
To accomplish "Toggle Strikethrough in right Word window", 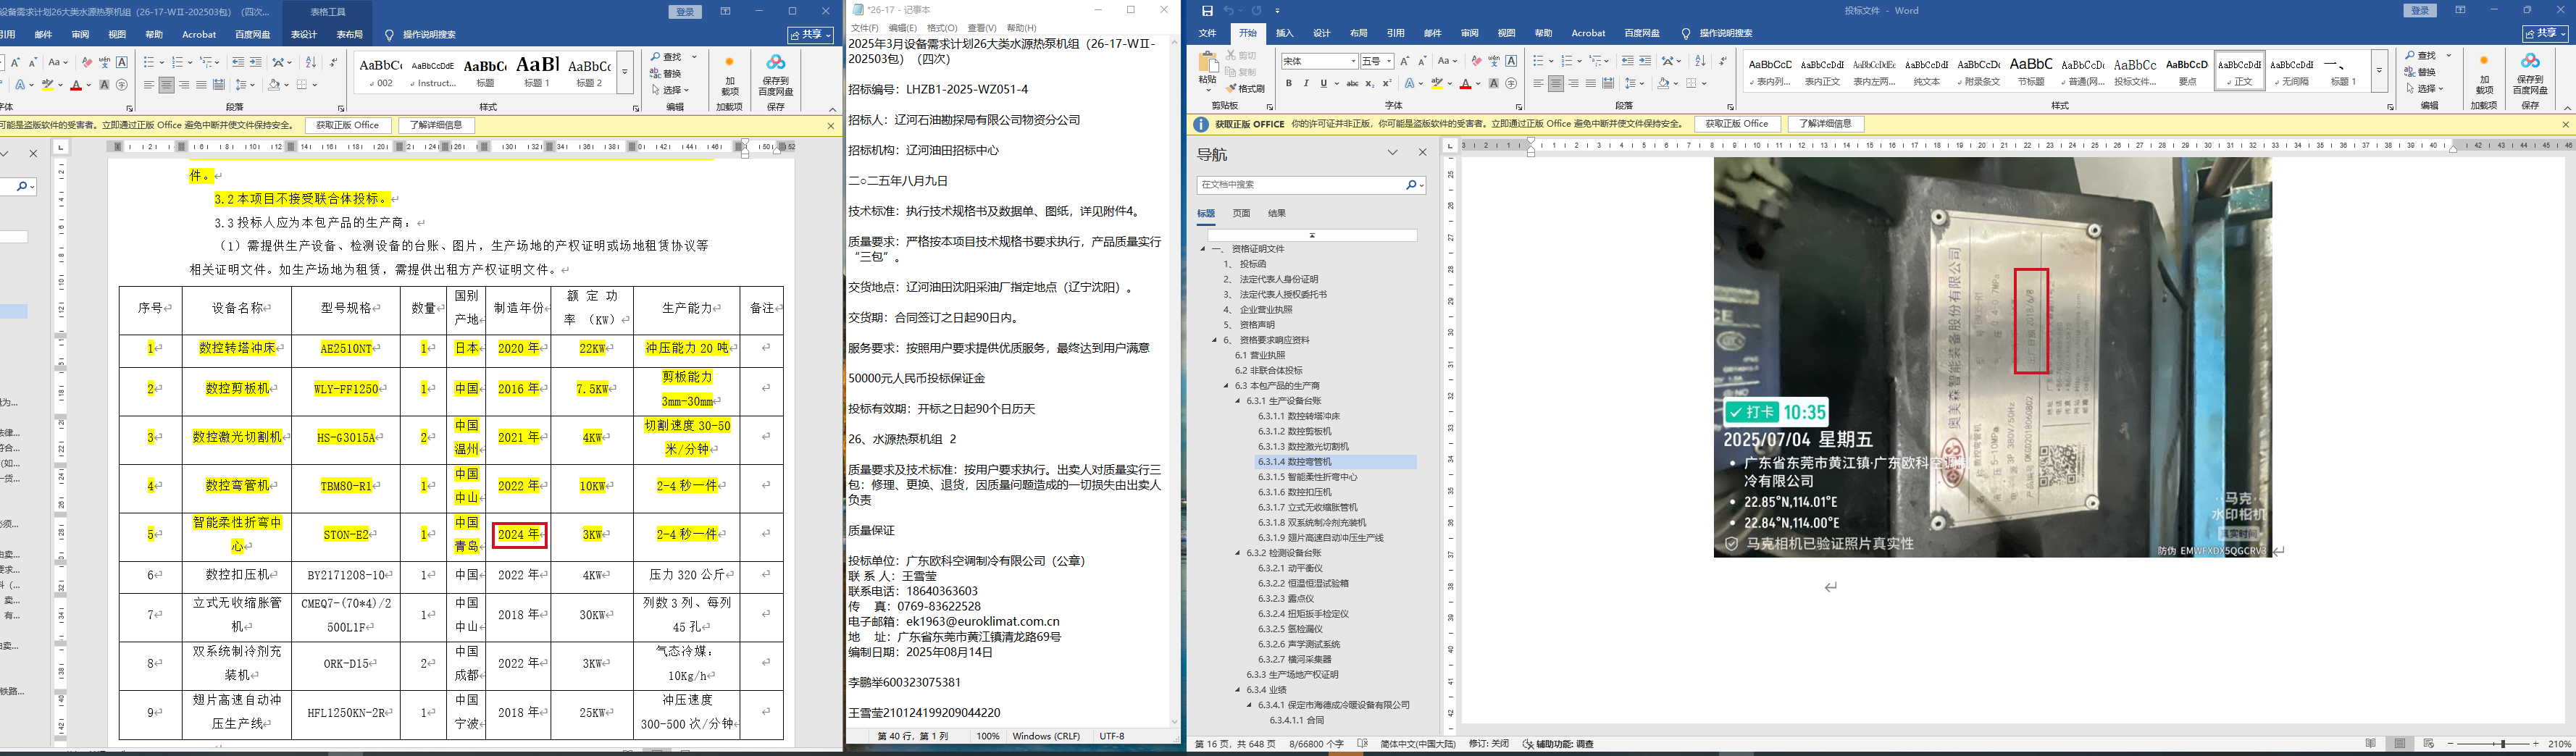I will point(1352,84).
